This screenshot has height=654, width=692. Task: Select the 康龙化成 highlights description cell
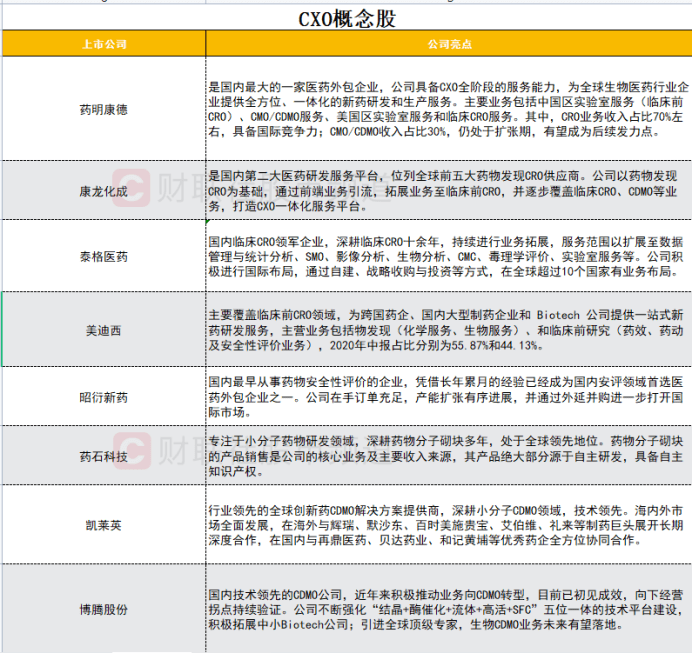click(448, 190)
